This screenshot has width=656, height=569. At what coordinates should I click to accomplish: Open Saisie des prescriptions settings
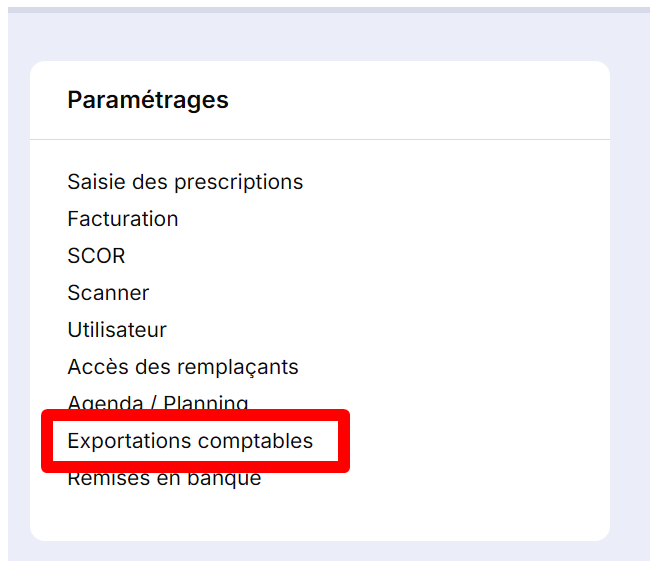[185, 182]
